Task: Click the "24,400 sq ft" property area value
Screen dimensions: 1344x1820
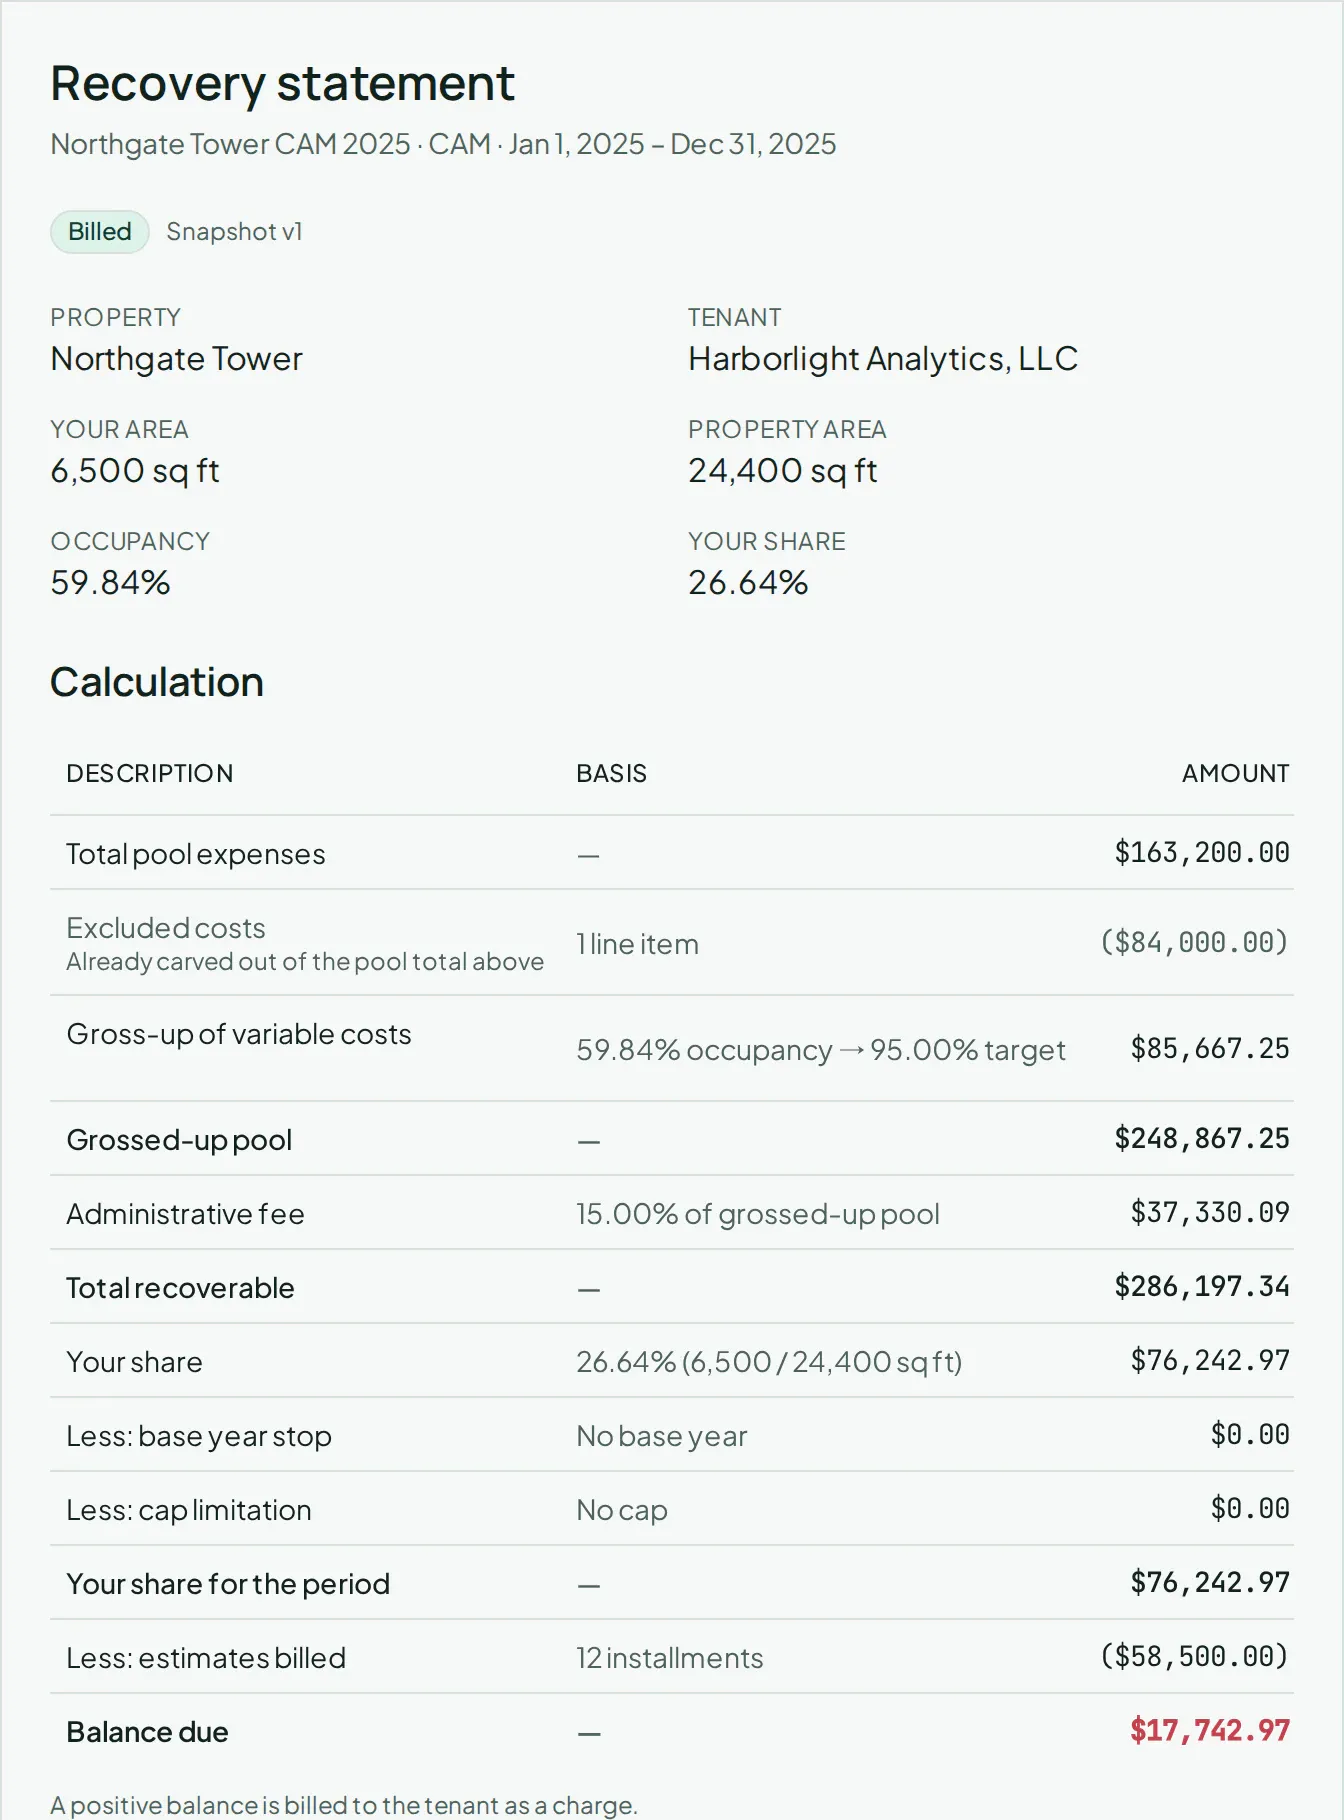Action: click(783, 471)
